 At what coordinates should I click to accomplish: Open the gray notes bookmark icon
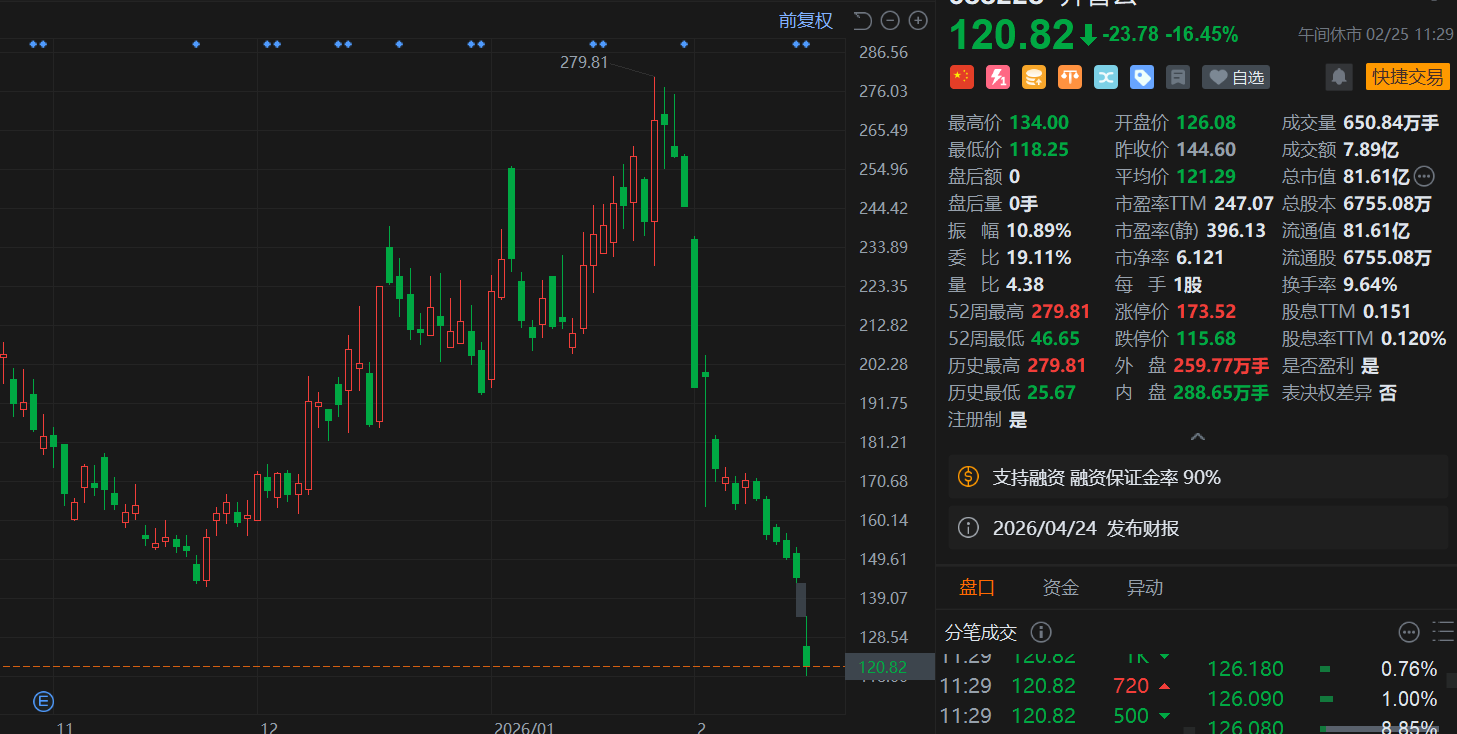pos(1178,77)
